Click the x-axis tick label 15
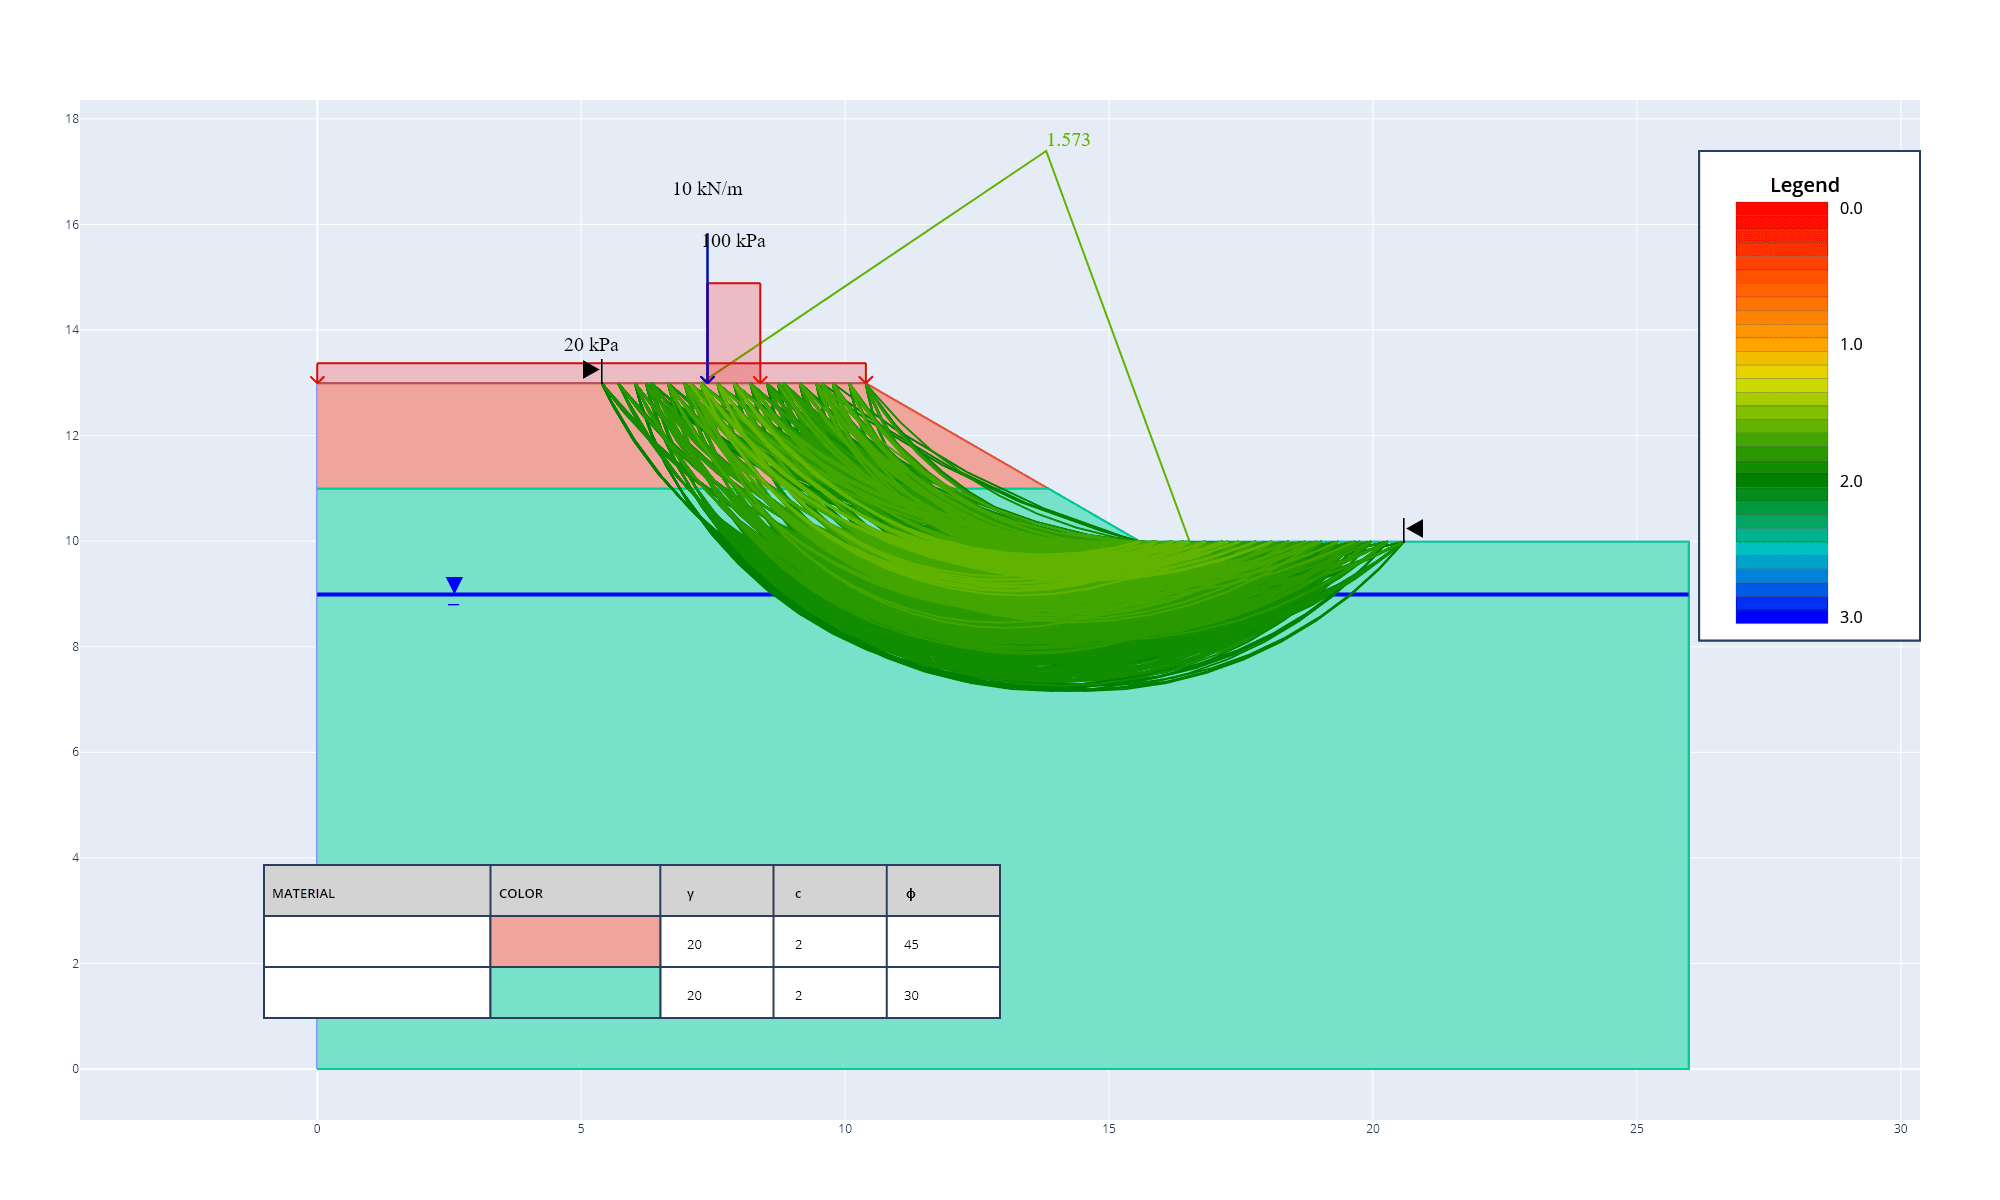The height and width of the screenshot is (1200, 2000). tap(1109, 1129)
